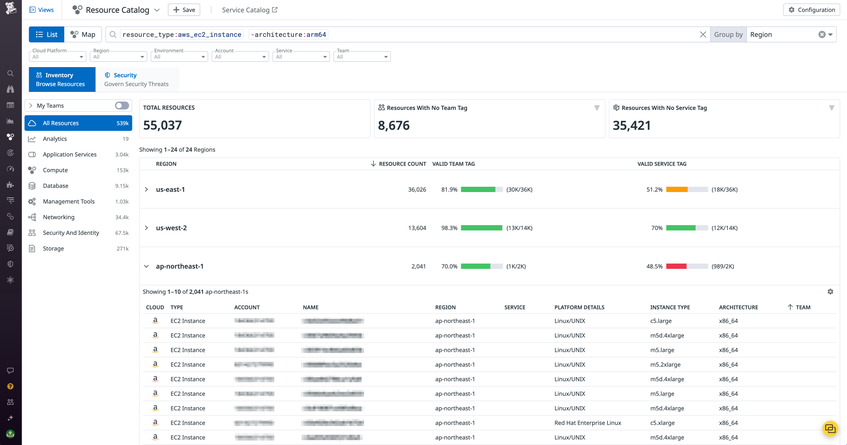Image resolution: width=847 pixels, height=445 pixels.
Task: Switch to Map view
Action: click(83, 35)
